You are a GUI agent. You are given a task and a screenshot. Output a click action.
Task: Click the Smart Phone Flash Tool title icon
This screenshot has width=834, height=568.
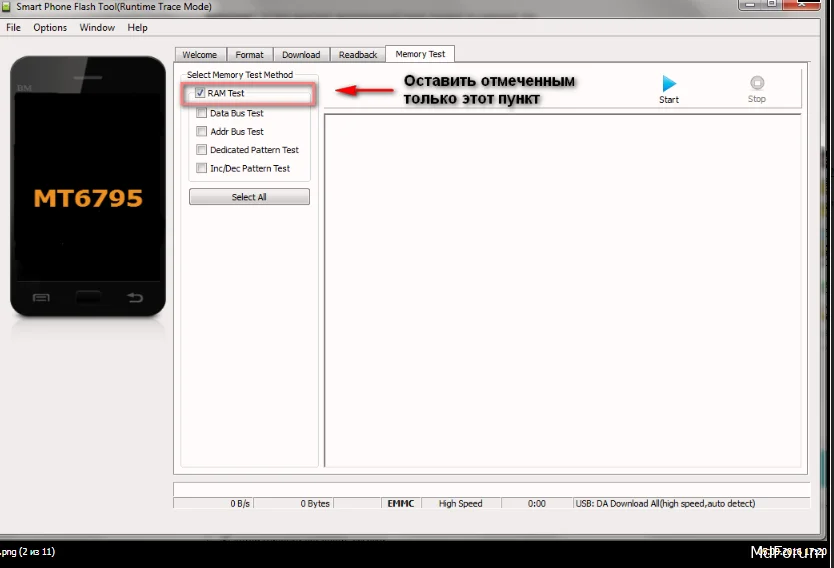click(7, 7)
